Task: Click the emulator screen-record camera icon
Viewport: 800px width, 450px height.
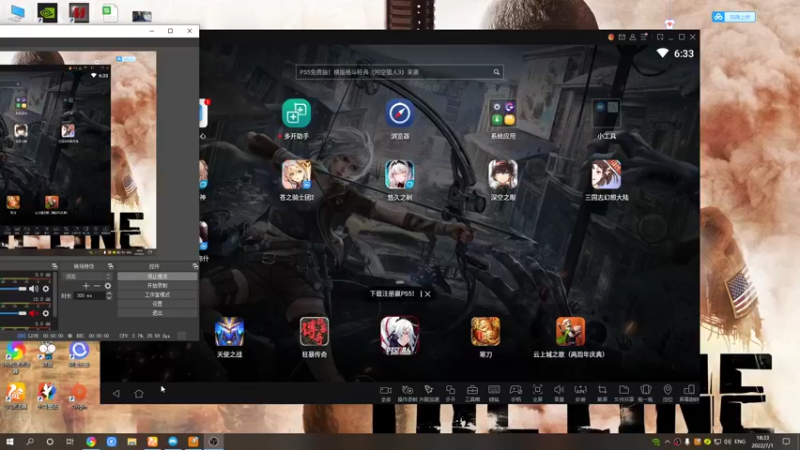Action: 386,390
